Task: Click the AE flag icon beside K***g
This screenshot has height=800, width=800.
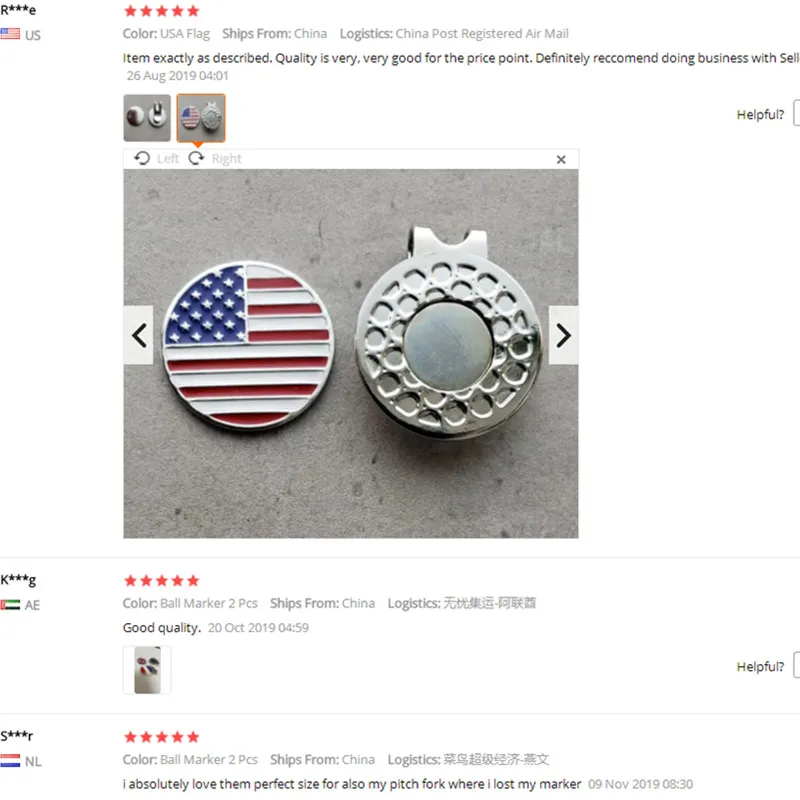Action: pyautogui.click(x=10, y=605)
